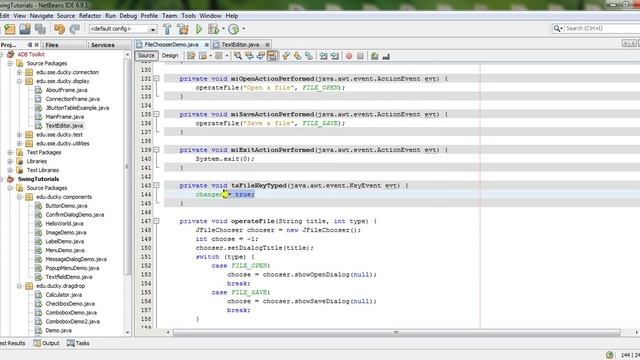Select PopupMenuDemo.java in project tree
The width and height of the screenshot is (640, 360).
72,268
